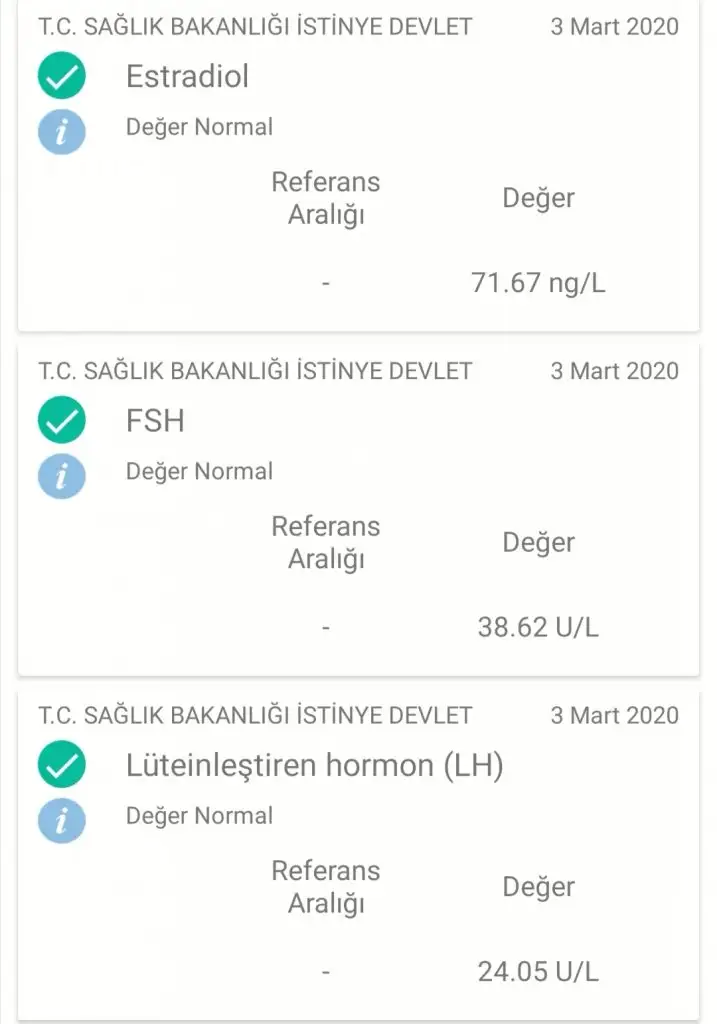Select the Estradiol value 71.67 ng/L
Viewport: 717px width, 1024px height.
click(x=538, y=283)
